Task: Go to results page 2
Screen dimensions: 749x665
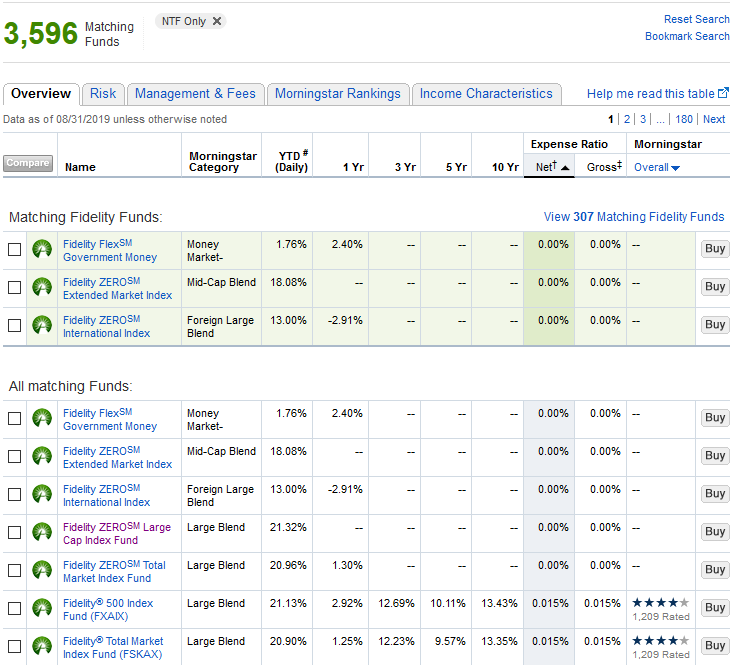Action: coord(627,119)
